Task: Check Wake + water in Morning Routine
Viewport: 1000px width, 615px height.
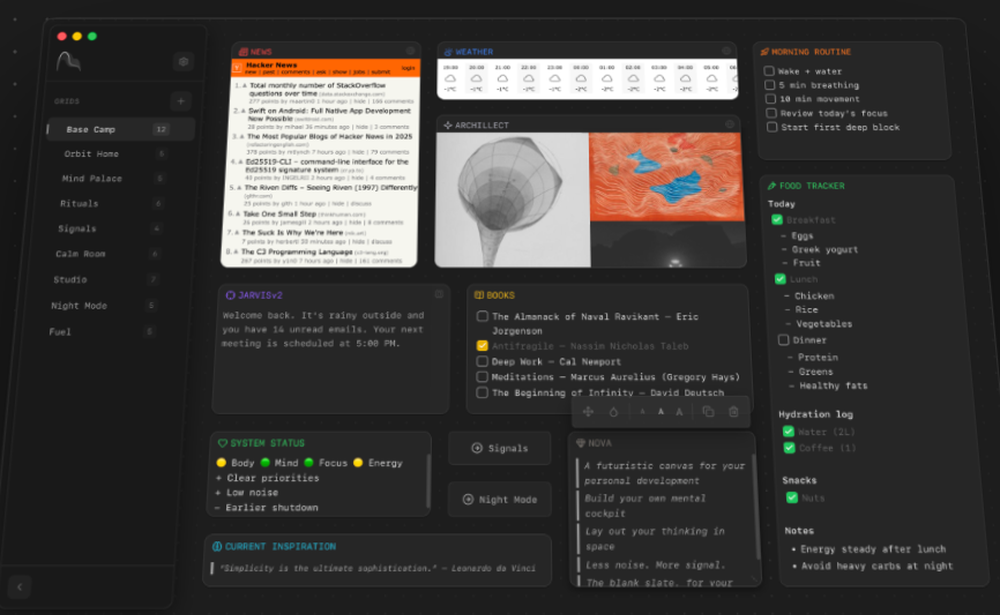Action: pyautogui.click(x=770, y=71)
